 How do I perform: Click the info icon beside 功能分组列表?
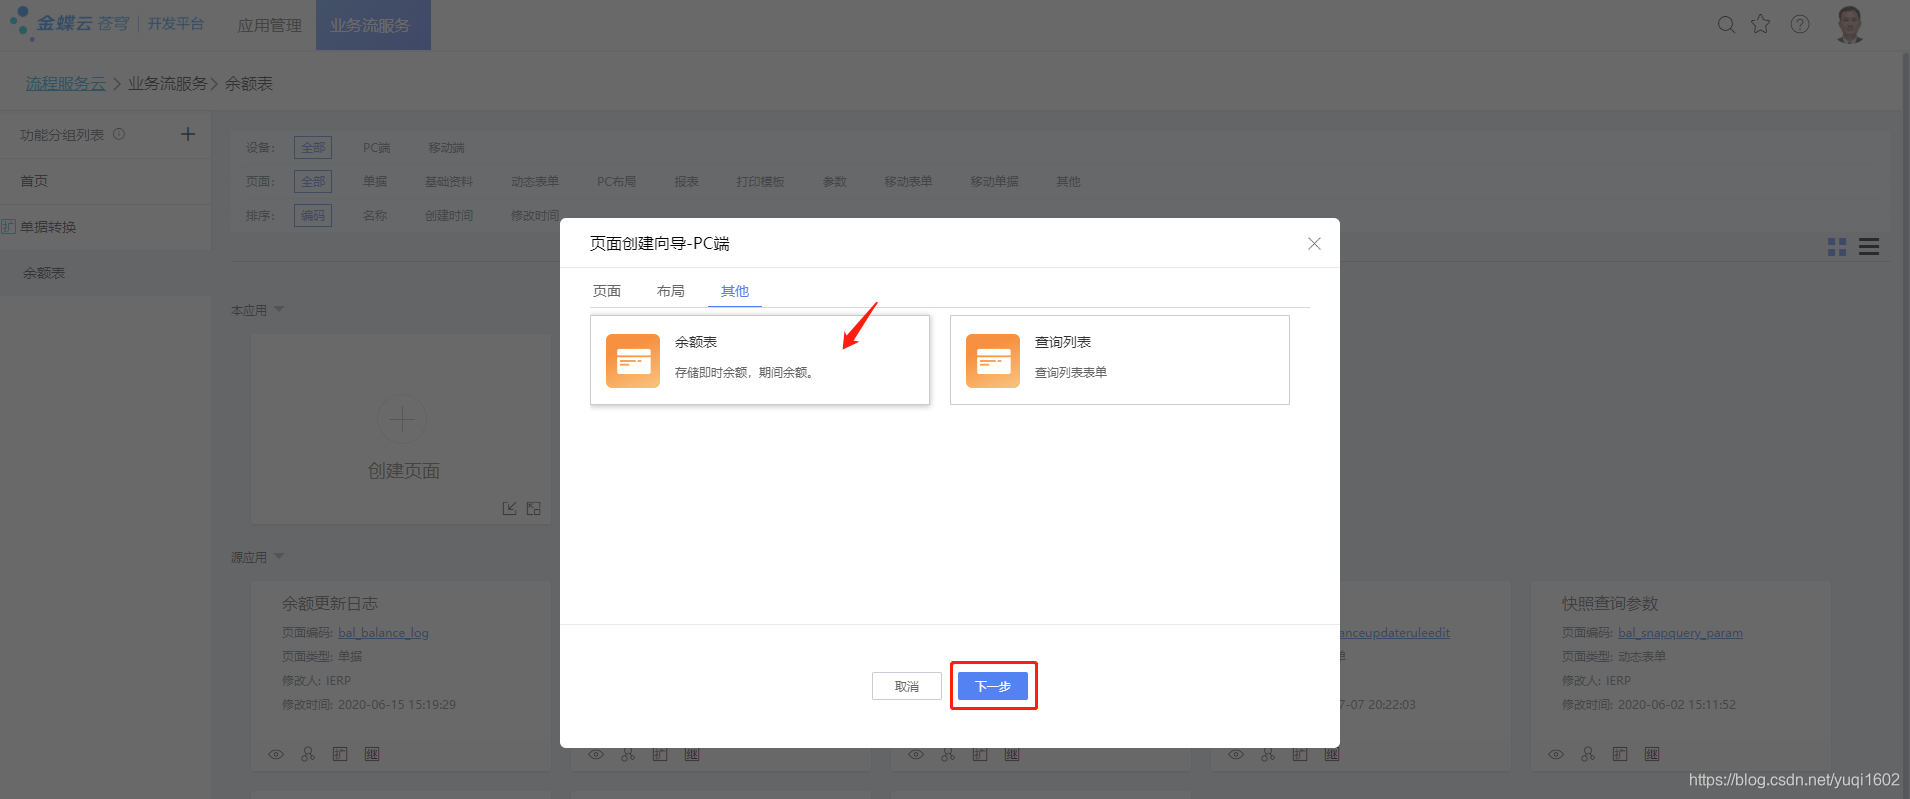119,134
